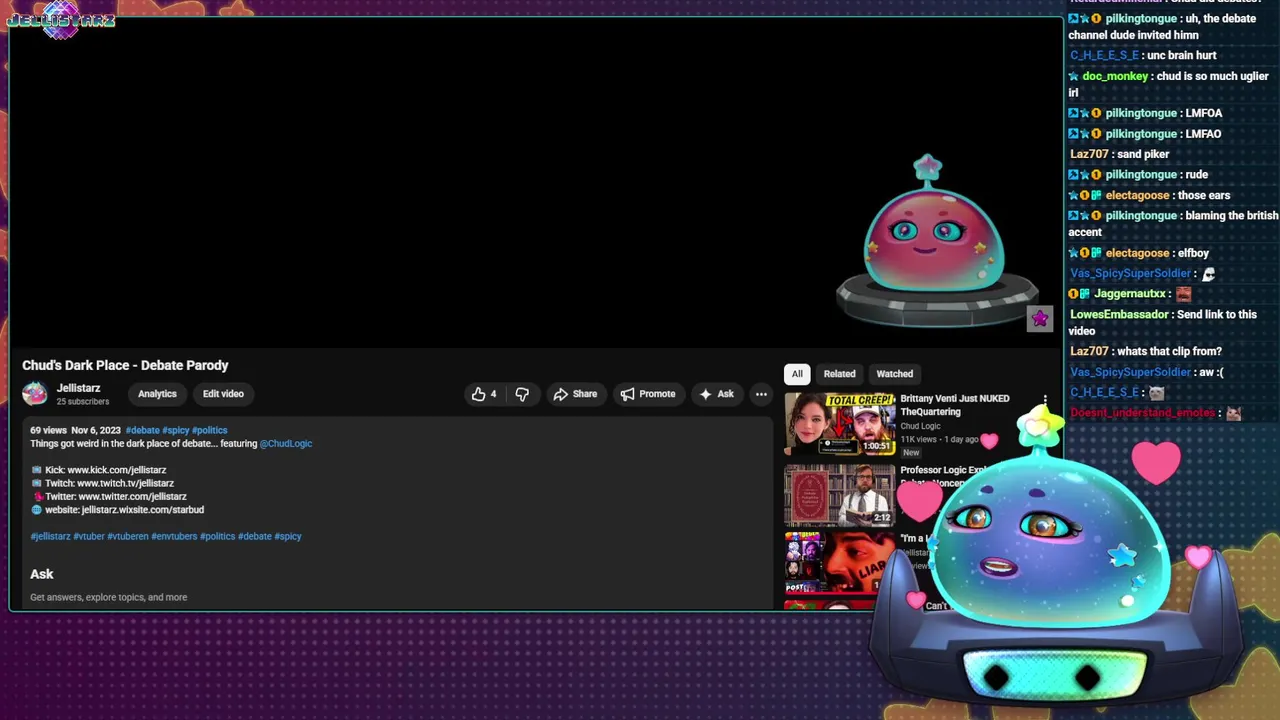Click the thumbs-down dislike icon
Screen dimensions: 1280x720
(x=522, y=394)
